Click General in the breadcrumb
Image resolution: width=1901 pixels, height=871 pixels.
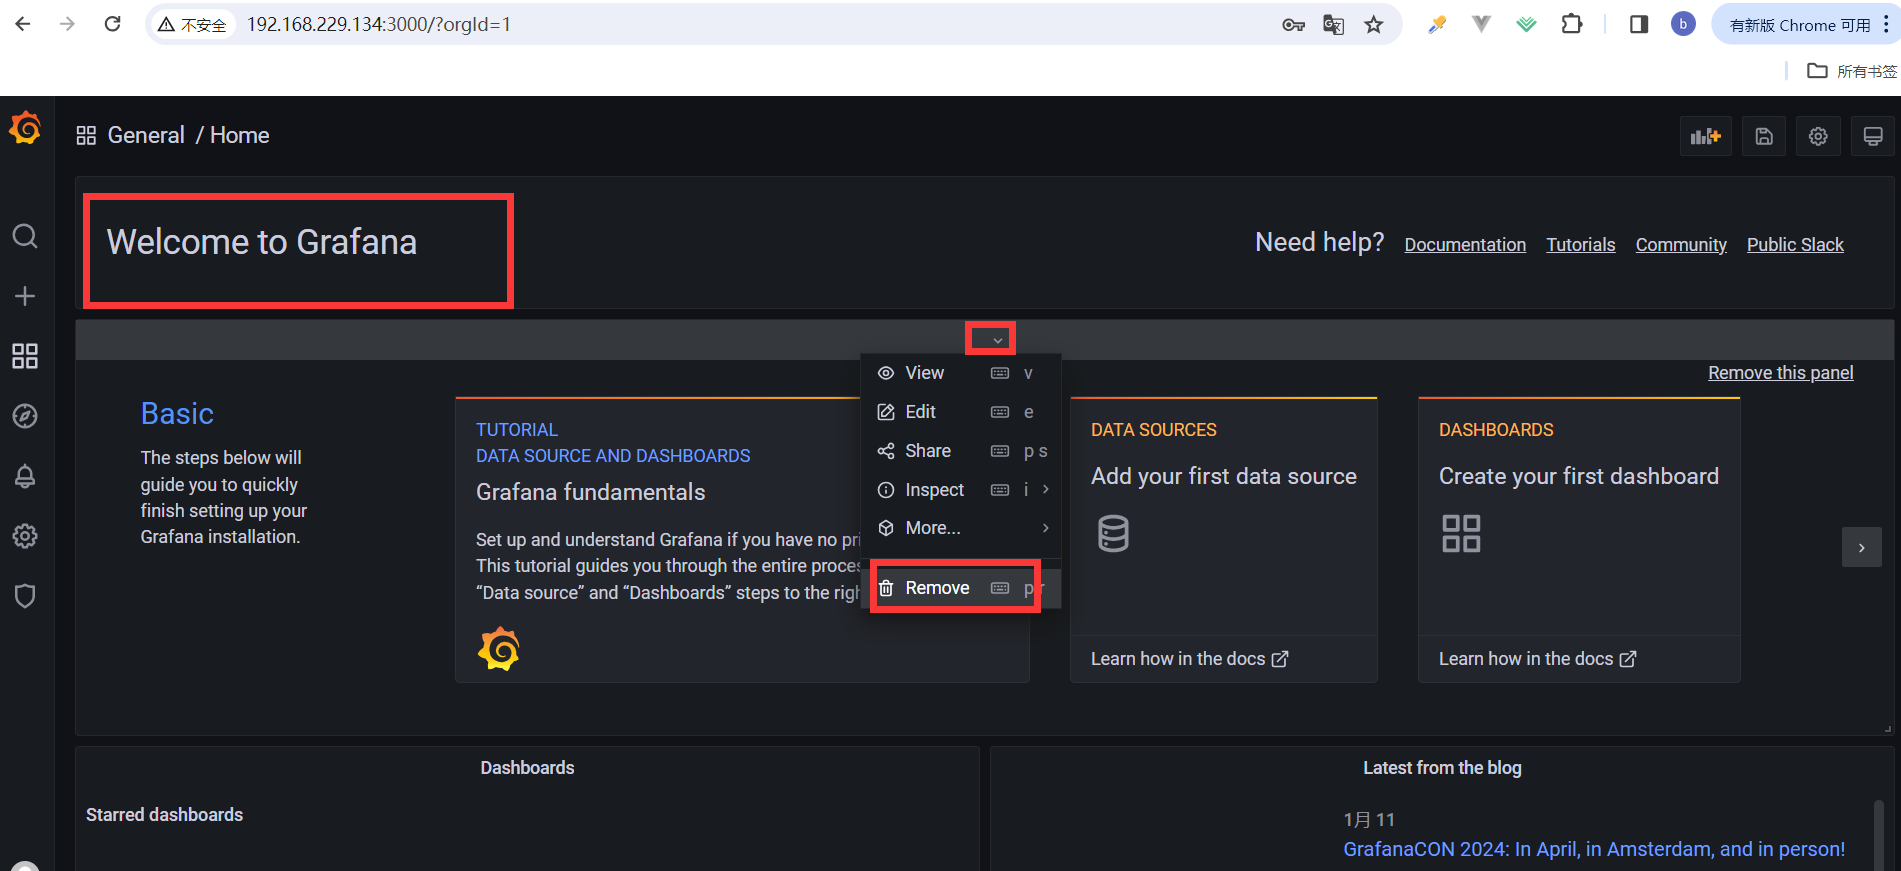click(146, 135)
